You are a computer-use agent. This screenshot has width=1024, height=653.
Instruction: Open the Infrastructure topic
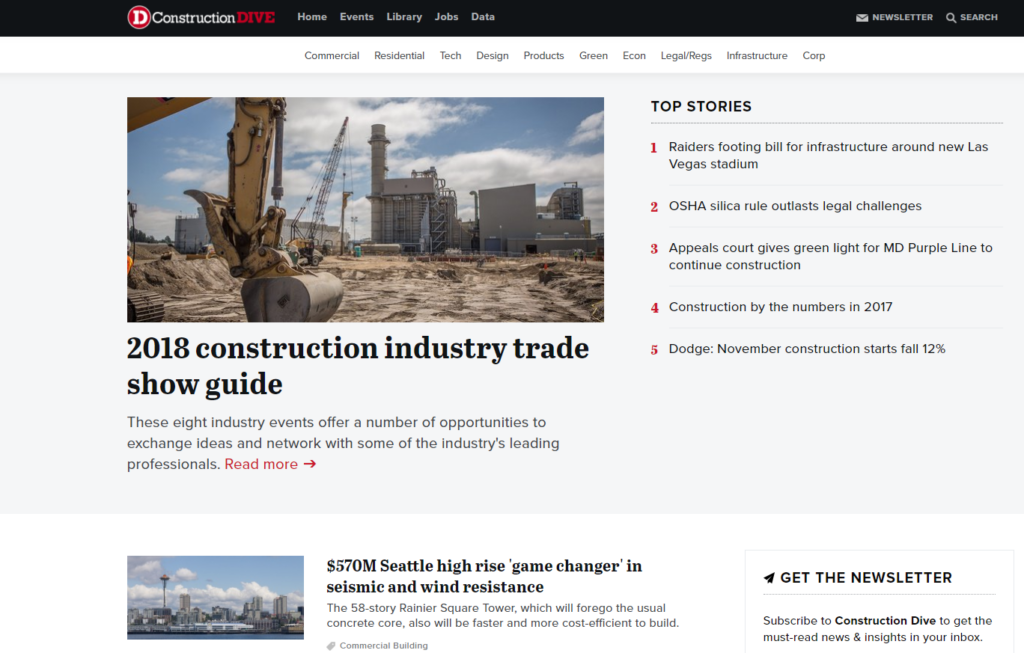(x=757, y=56)
